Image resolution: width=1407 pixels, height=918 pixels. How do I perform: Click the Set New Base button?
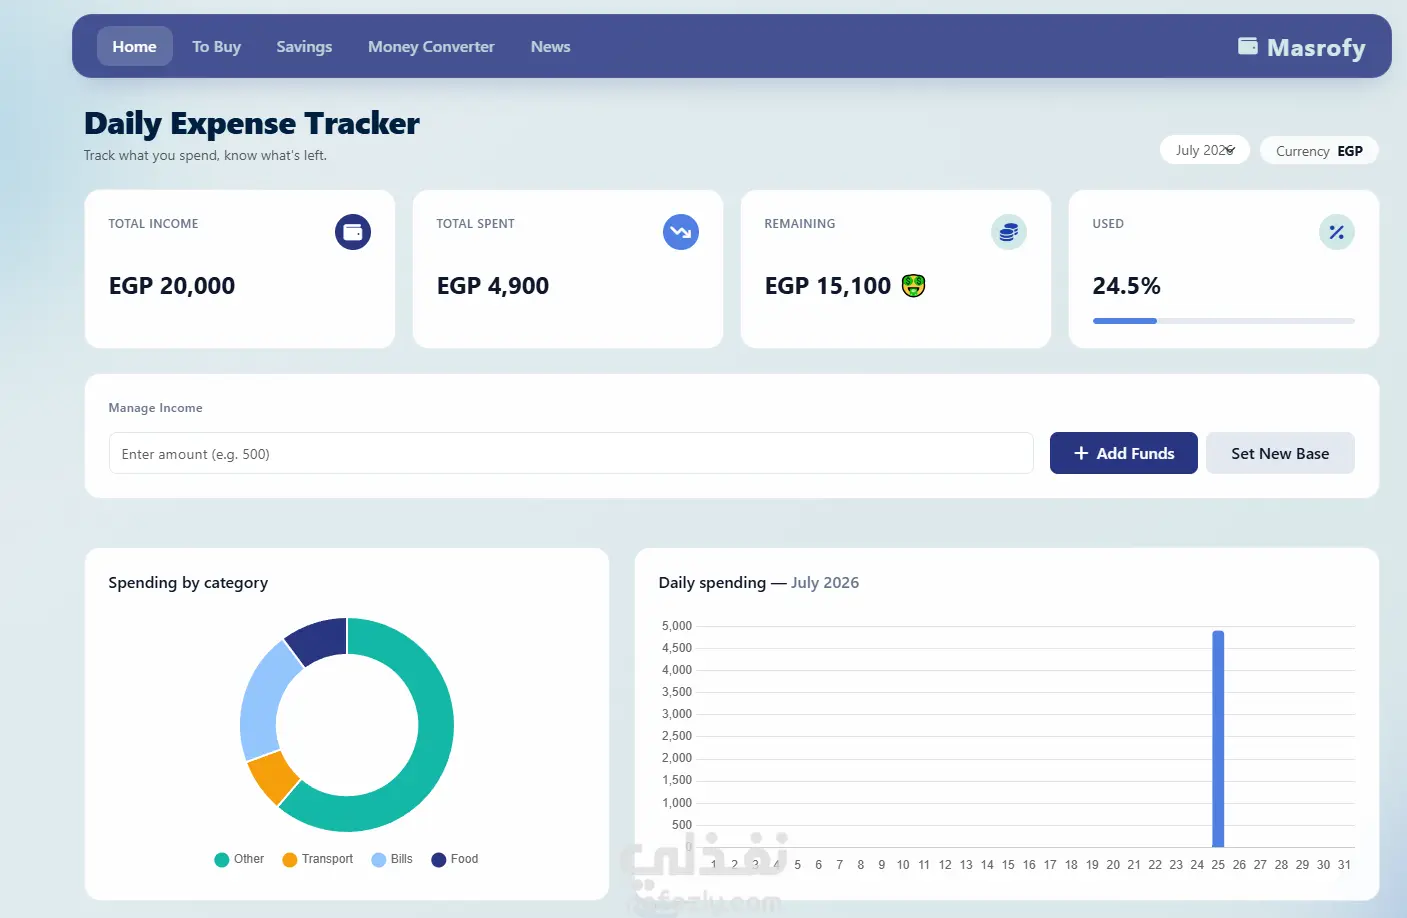tap(1280, 453)
